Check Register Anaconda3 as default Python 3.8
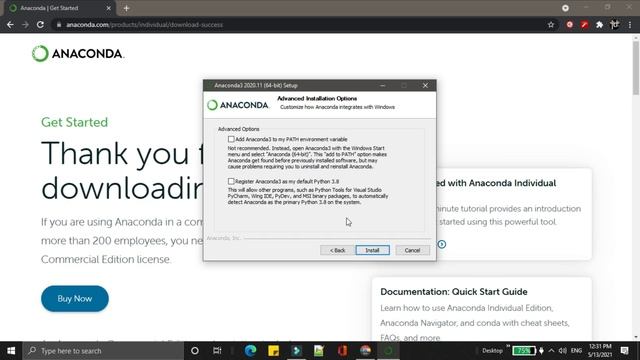The width and height of the screenshot is (640, 360). coord(231,181)
